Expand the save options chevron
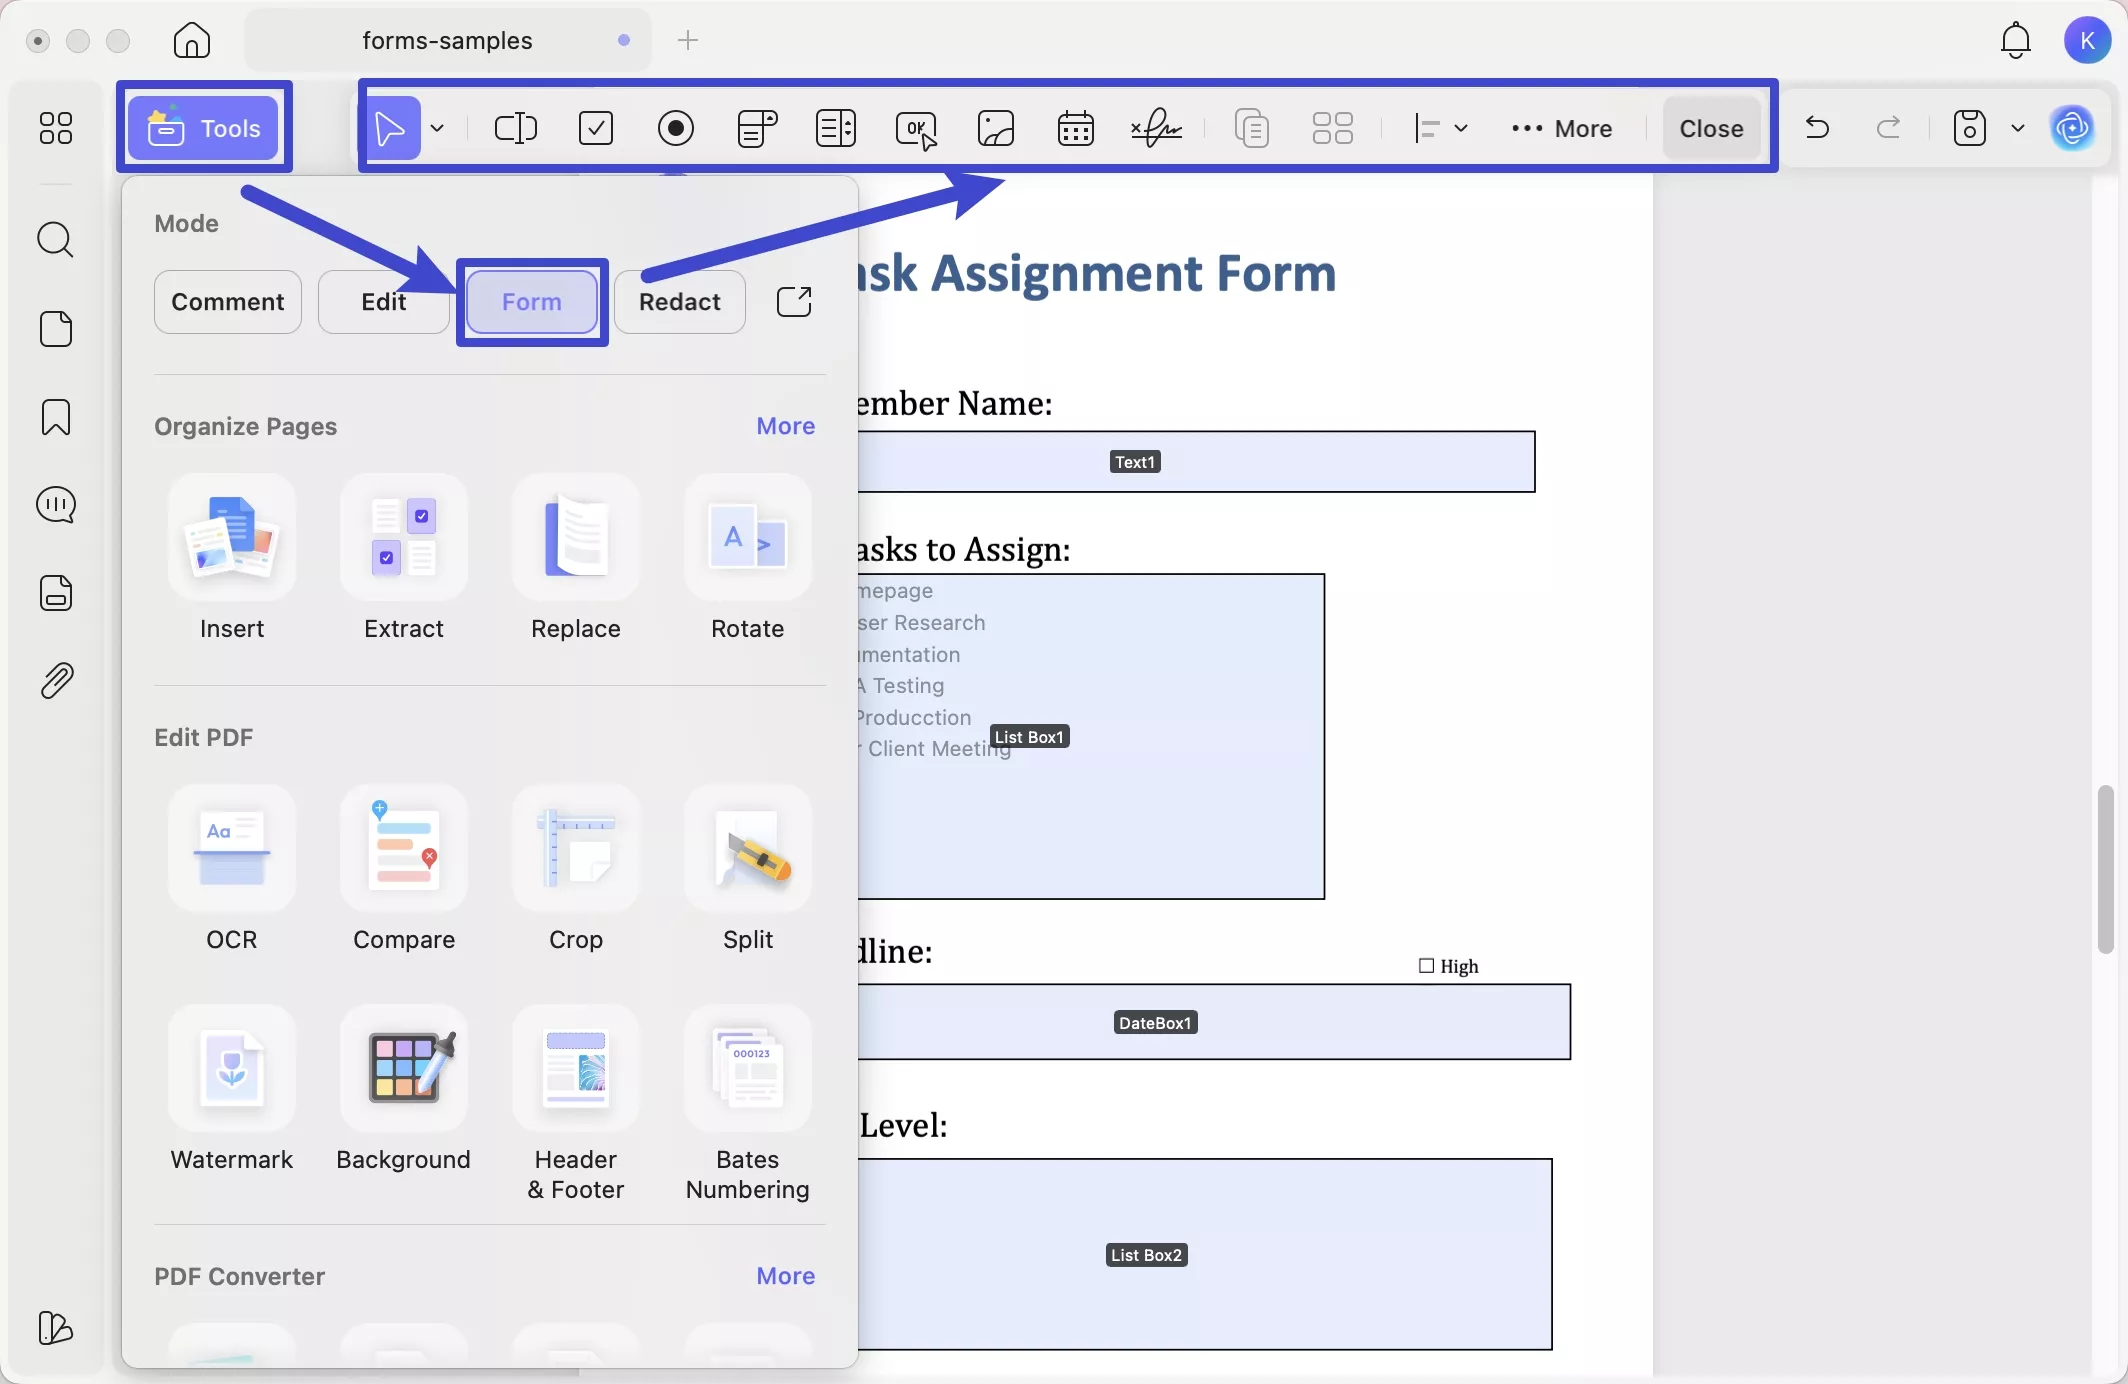This screenshot has height=1384, width=2128. (x=2017, y=128)
